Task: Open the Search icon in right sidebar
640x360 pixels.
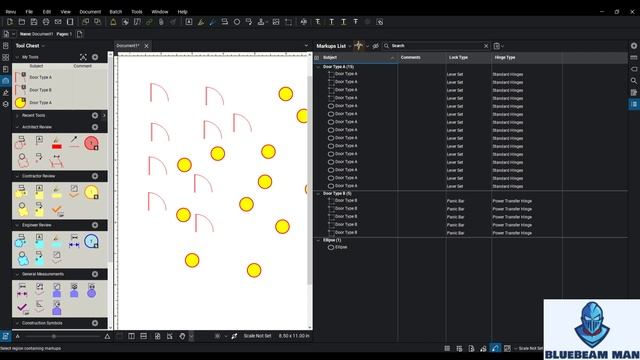Action: pos(634,81)
